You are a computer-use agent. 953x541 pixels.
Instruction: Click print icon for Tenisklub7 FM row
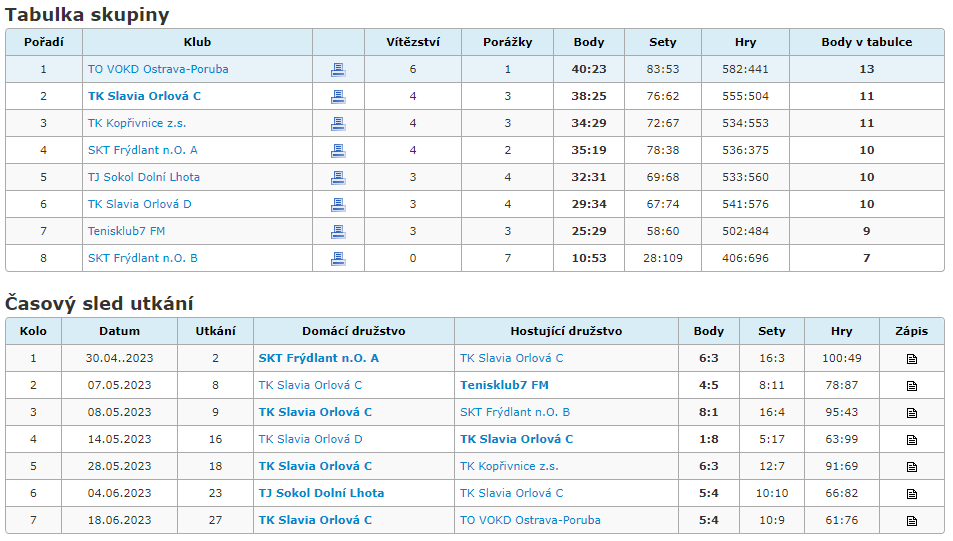coord(338,232)
